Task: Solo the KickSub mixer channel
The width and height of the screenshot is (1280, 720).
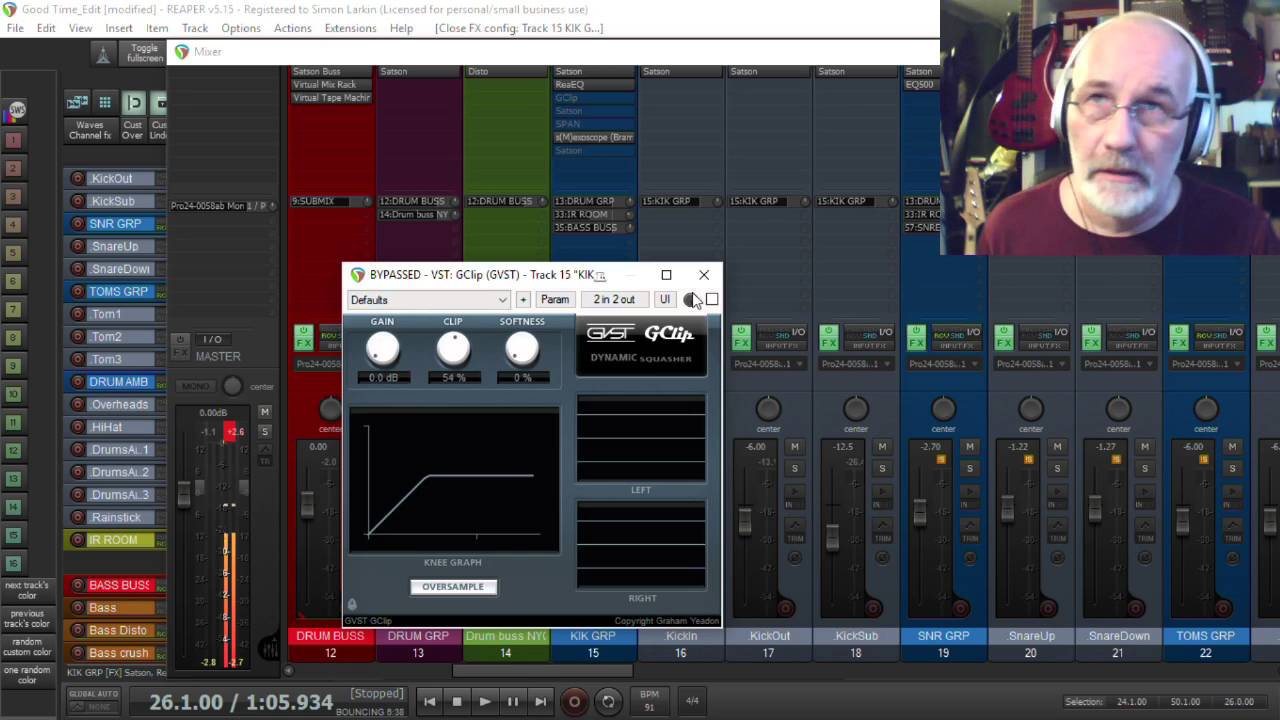Action: [x=882, y=468]
